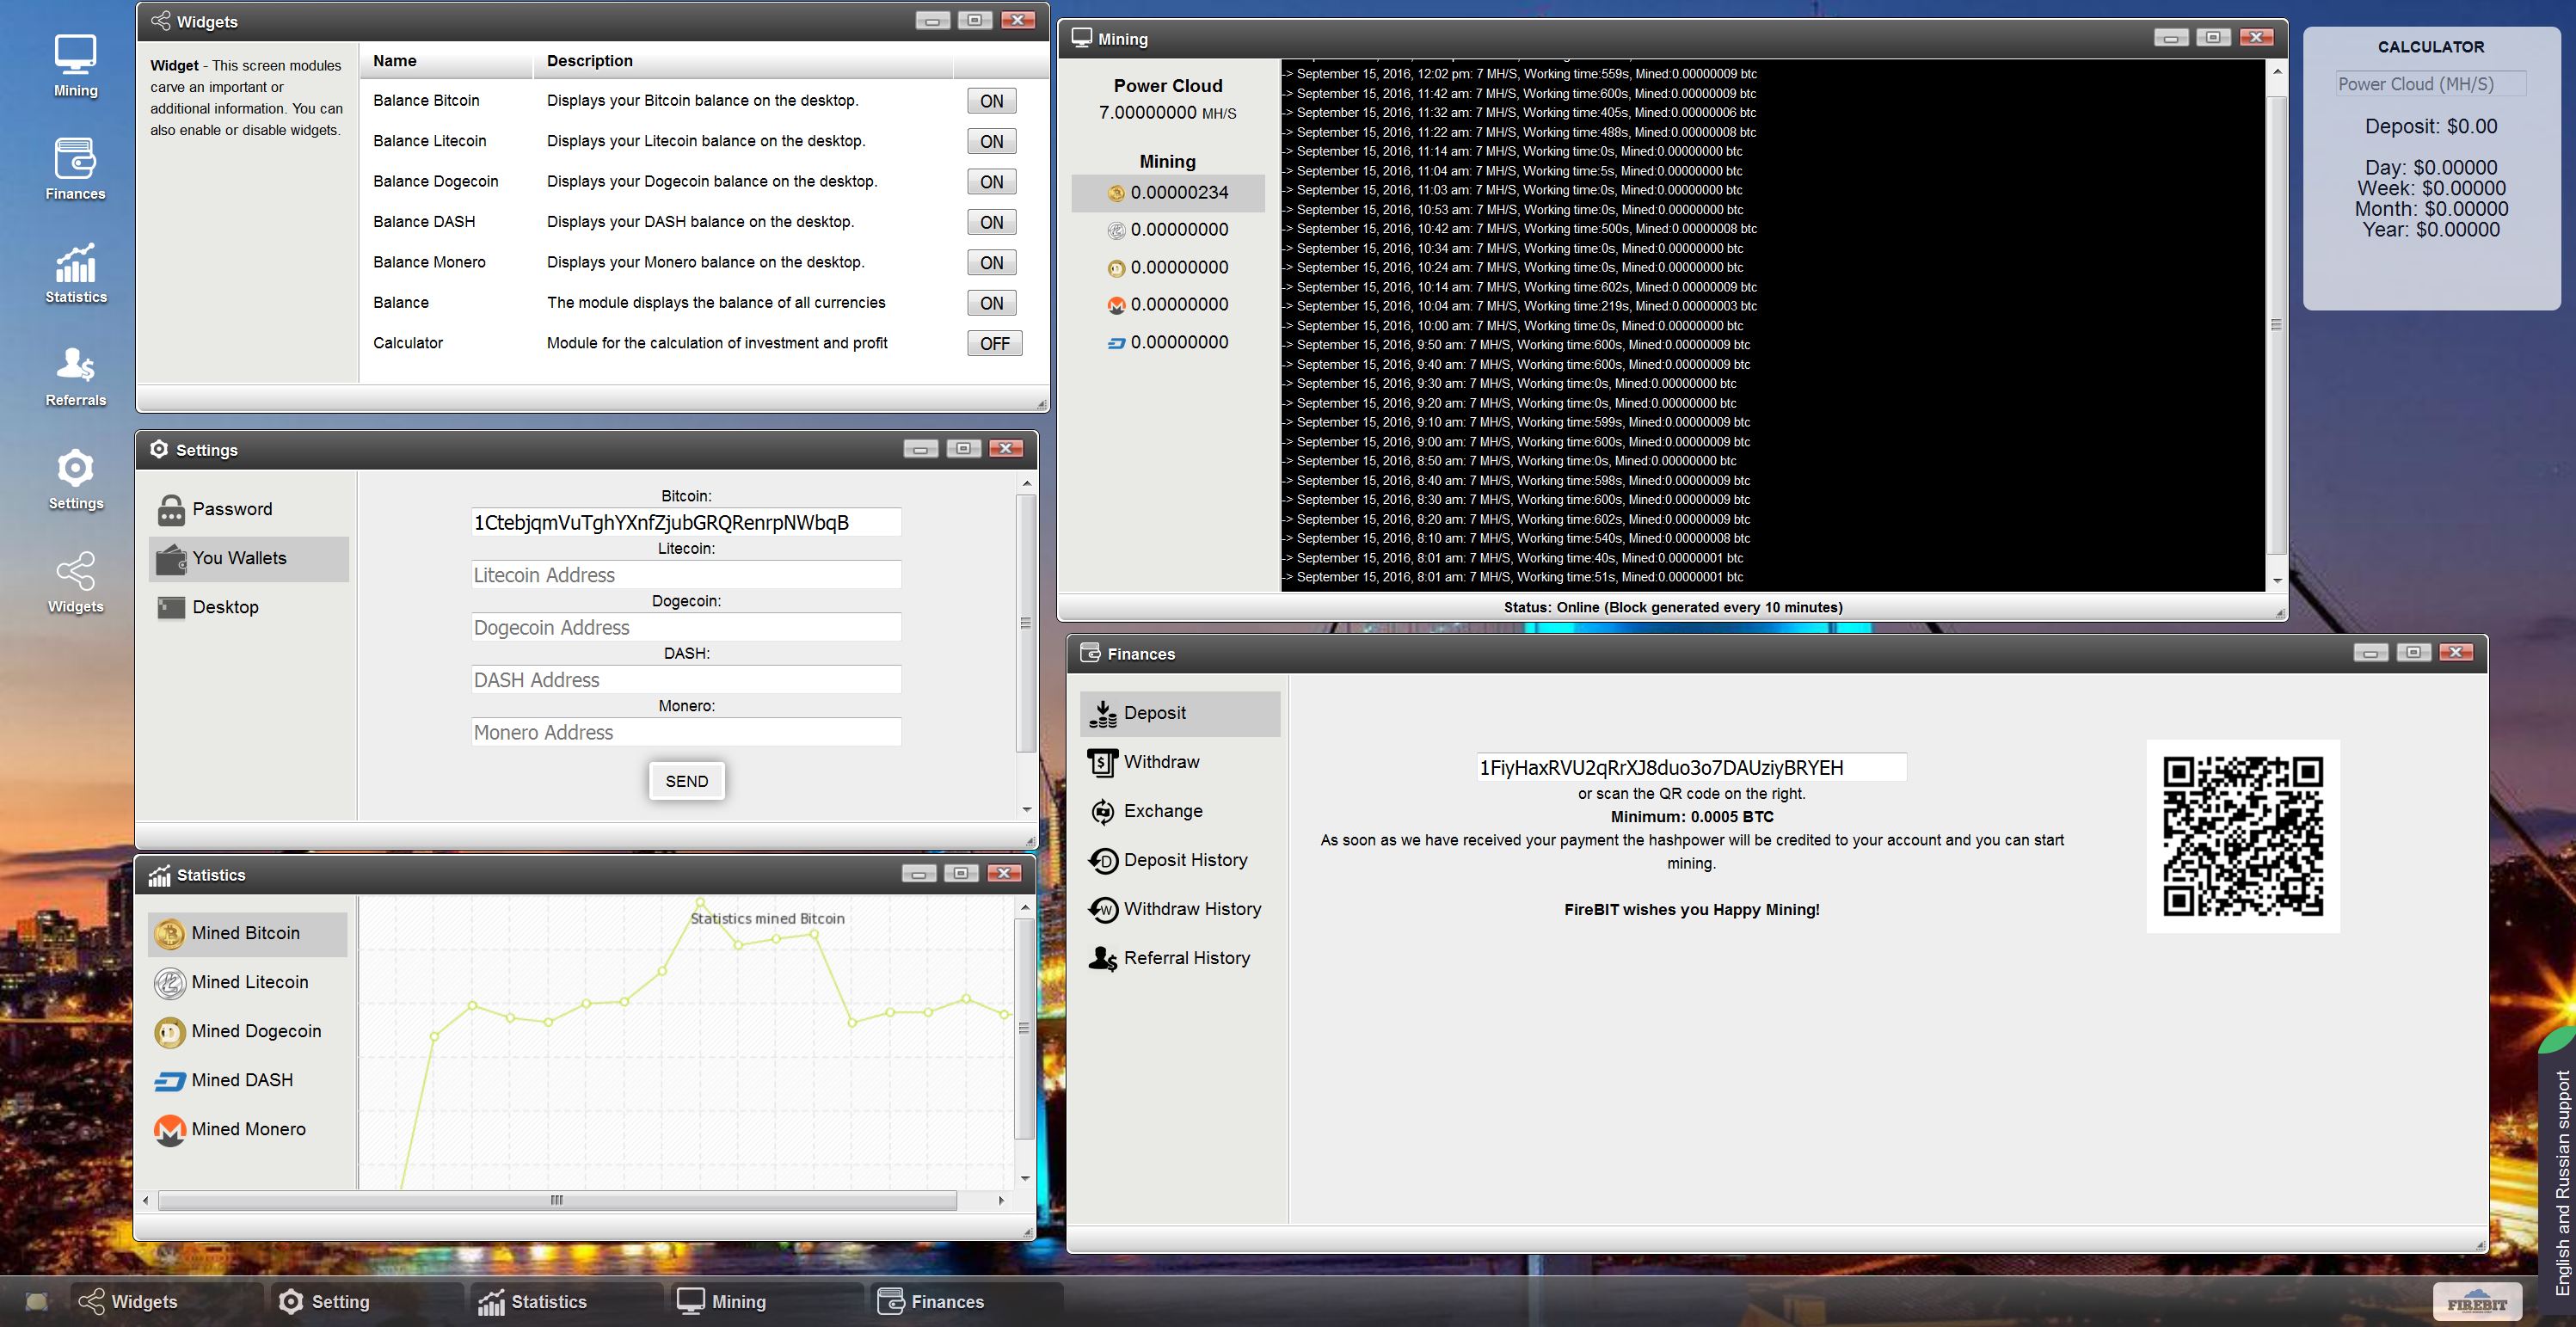
Task: Select the DASH balance row in Mining
Action: pyautogui.click(x=1168, y=342)
